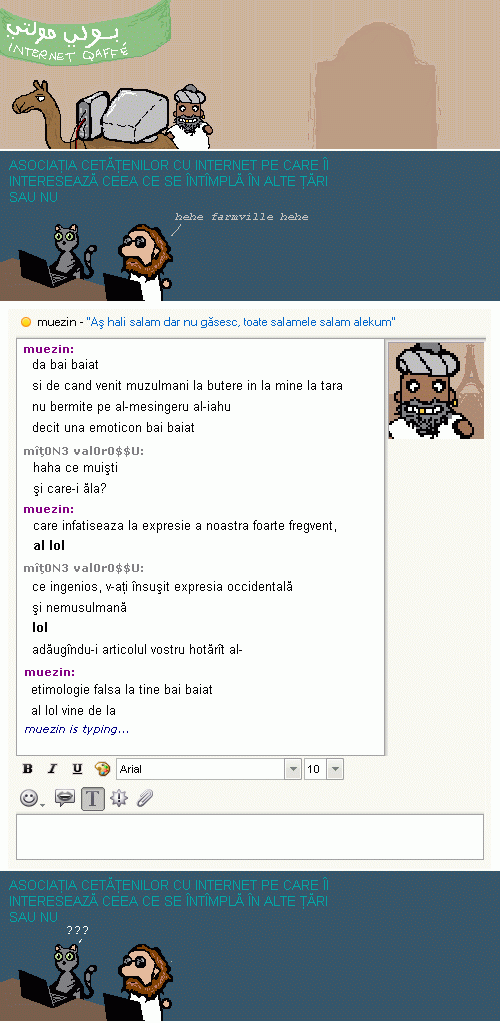Open the smiley emoticon picker
The width and height of the screenshot is (500, 1023).
pos(29,798)
